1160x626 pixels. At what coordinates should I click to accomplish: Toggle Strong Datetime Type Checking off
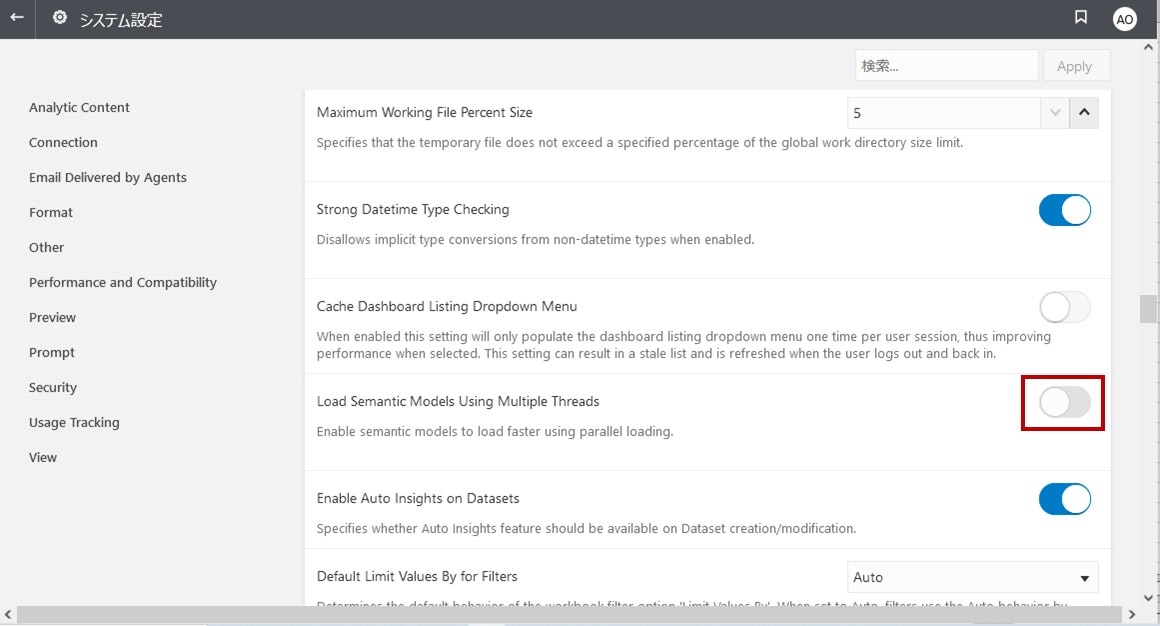1064,211
